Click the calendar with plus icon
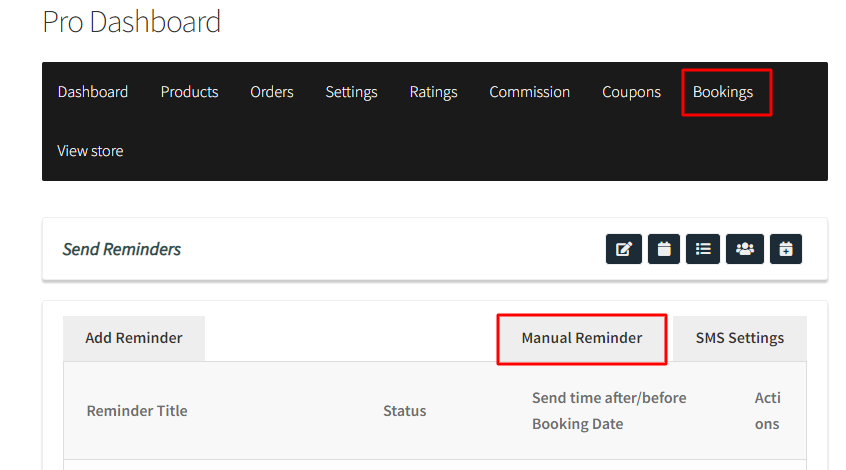Image resolution: width=846 pixels, height=470 pixels. point(786,249)
